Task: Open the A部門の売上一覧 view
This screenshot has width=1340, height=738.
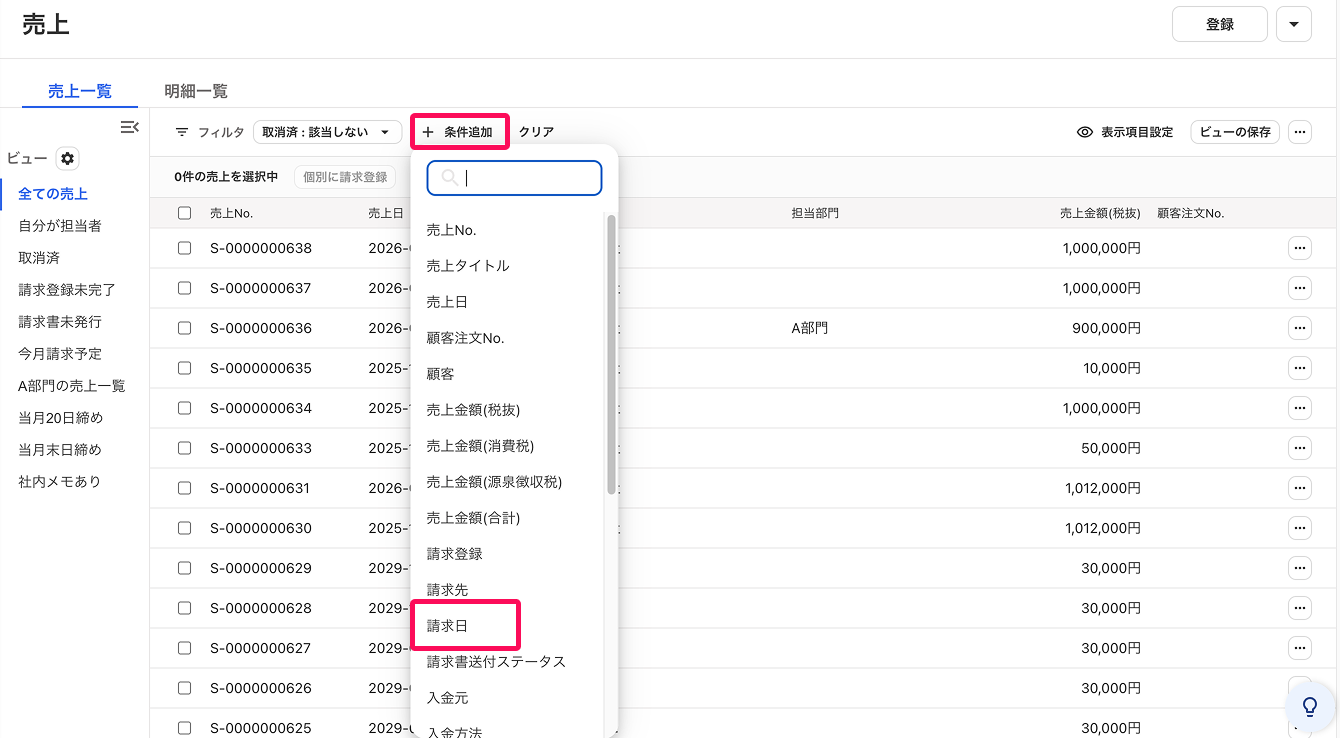Action: [x=72, y=386]
